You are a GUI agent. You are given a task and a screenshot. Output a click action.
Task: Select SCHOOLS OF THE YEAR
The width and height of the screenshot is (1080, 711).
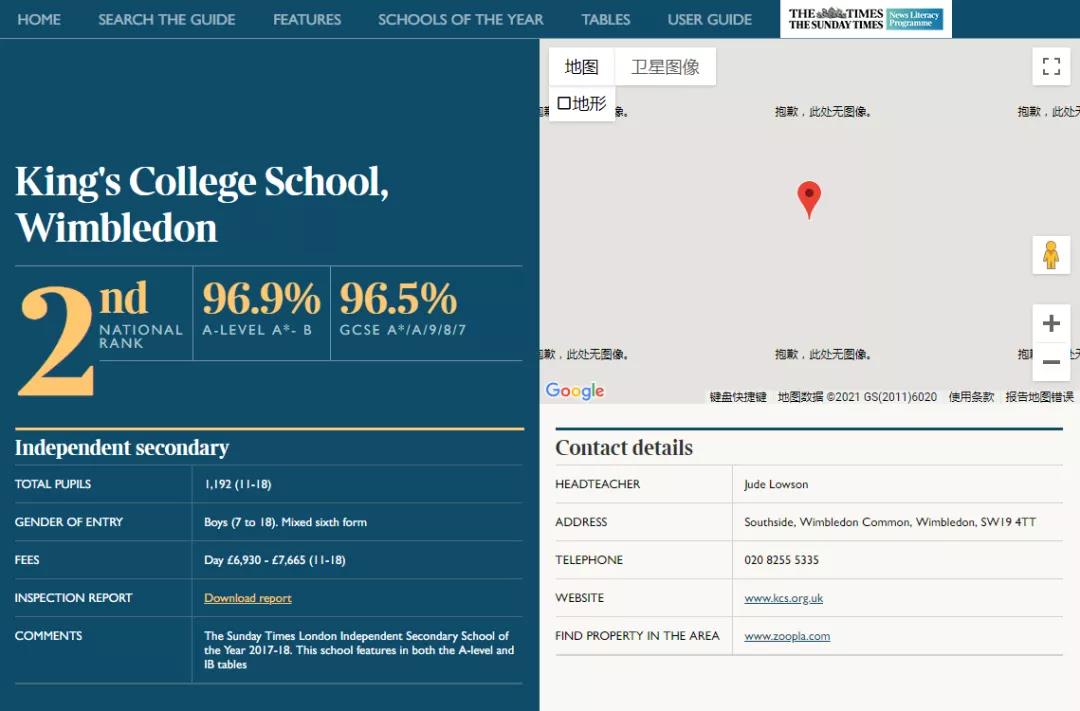[x=461, y=19]
